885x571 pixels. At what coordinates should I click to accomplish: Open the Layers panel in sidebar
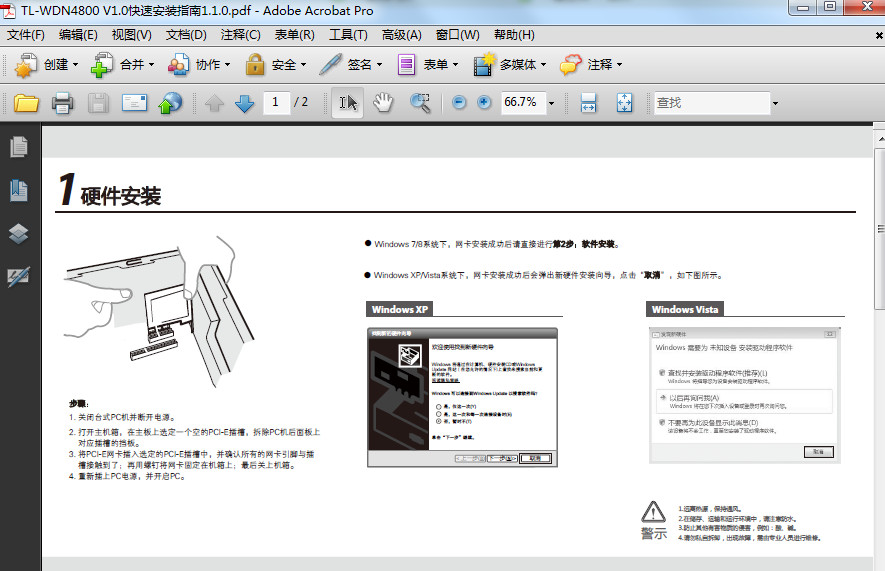pos(19,233)
